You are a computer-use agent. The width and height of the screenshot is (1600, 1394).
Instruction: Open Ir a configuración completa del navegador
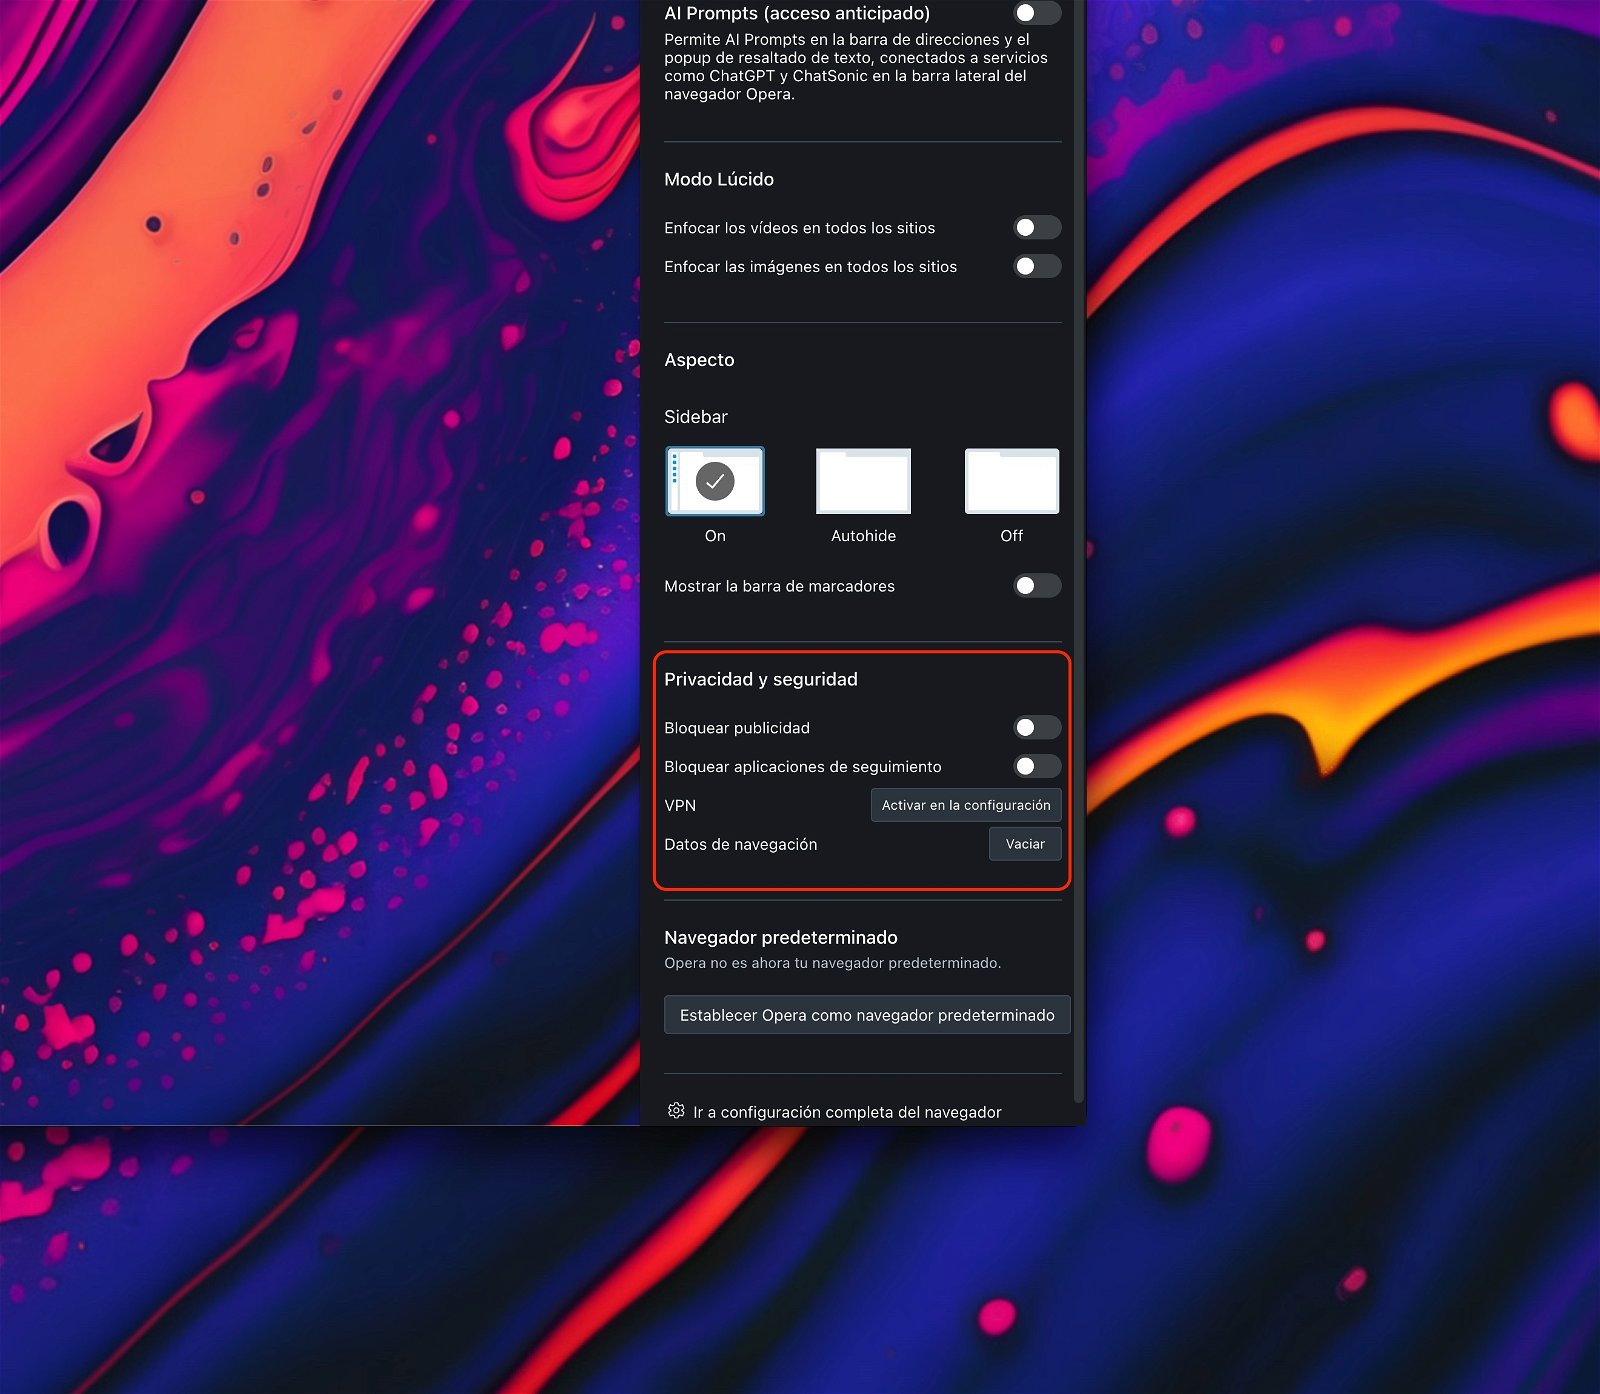click(847, 1112)
